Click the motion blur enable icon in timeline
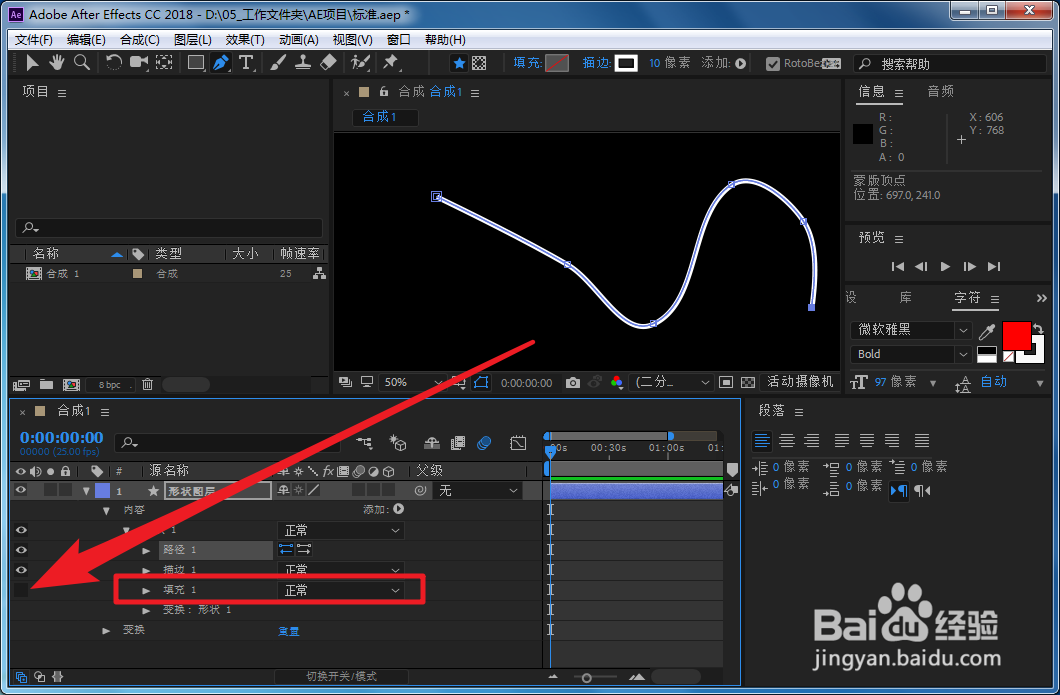Viewport: 1060px width, 695px height. 484,443
